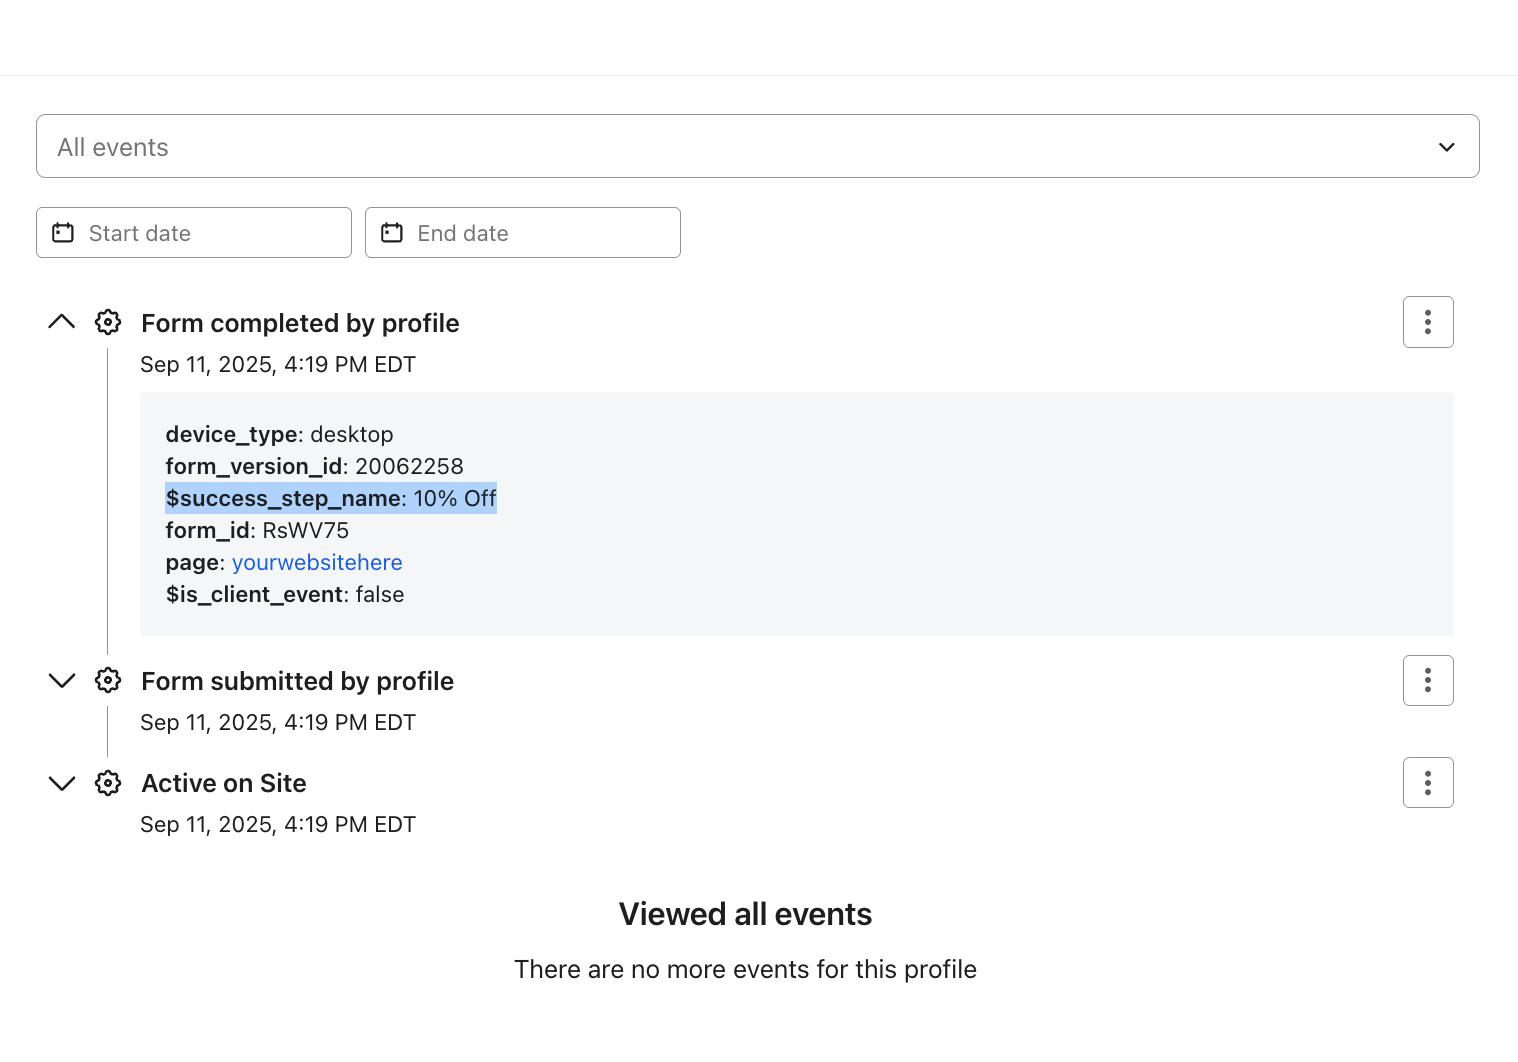Click the Form completed by profile event title
Image resolution: width=1518 pixels, height=1062 pixels.
coord(300,322)
